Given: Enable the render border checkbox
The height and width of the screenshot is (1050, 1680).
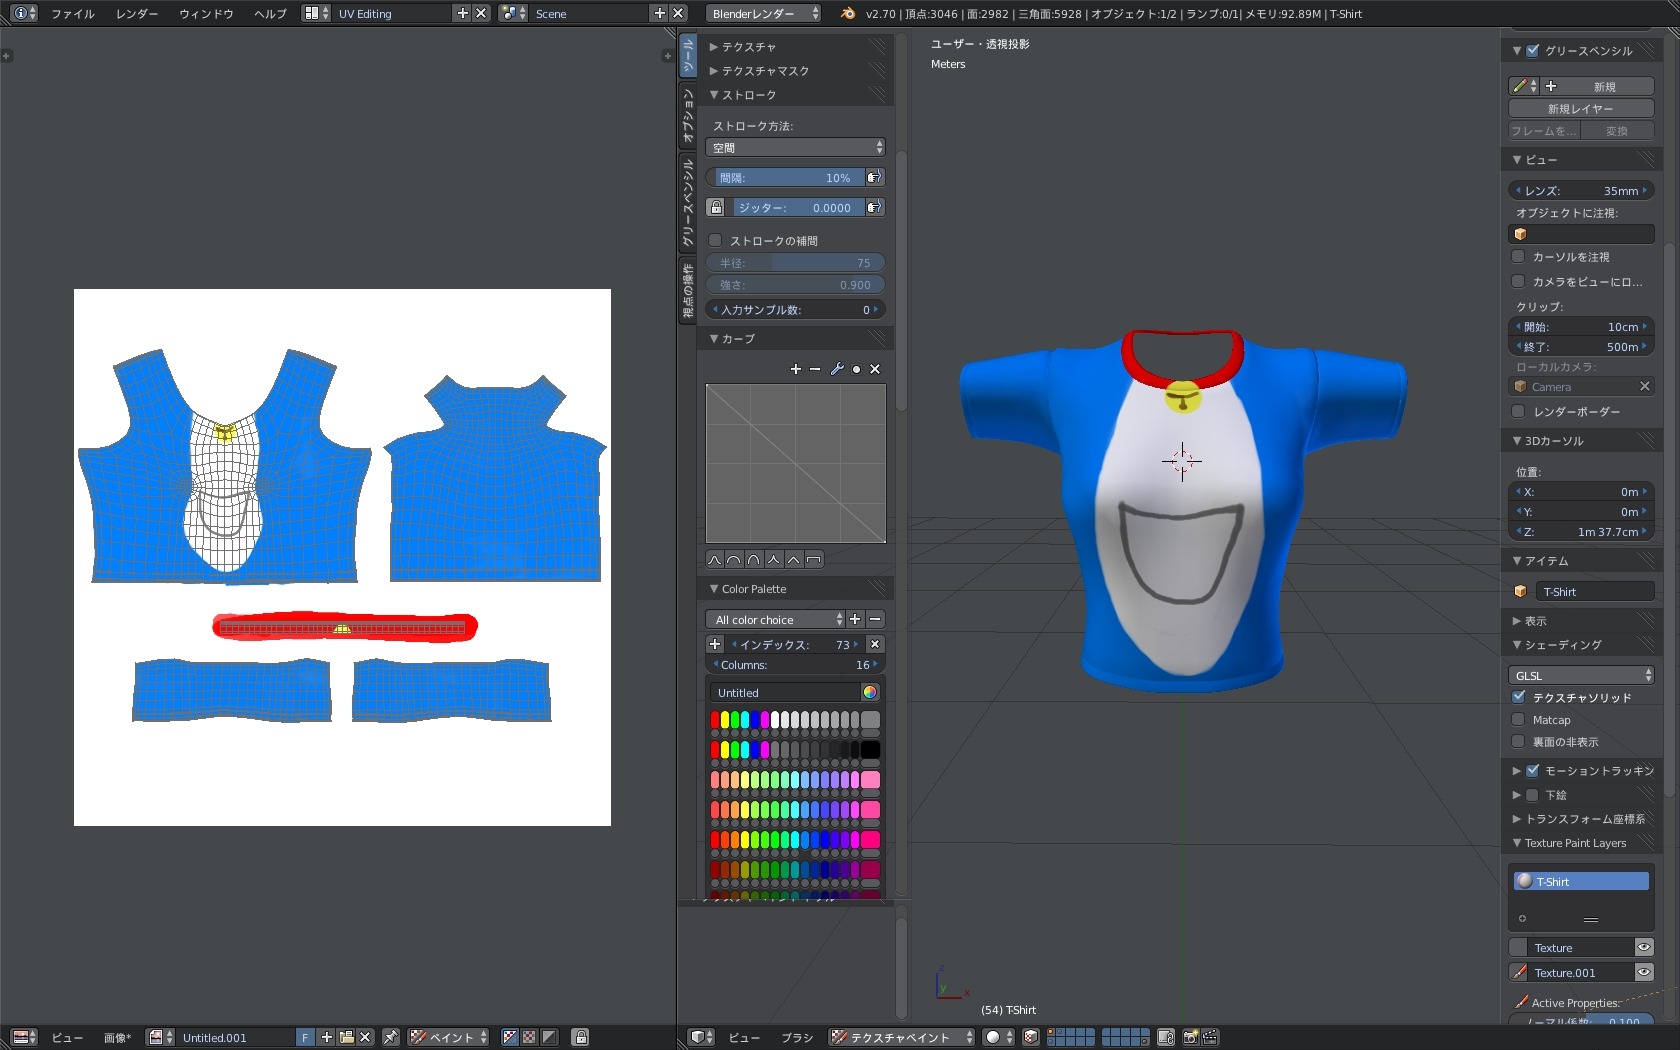Looking at the screenshot, I should pyautogui.click(x=1518, y=411).
